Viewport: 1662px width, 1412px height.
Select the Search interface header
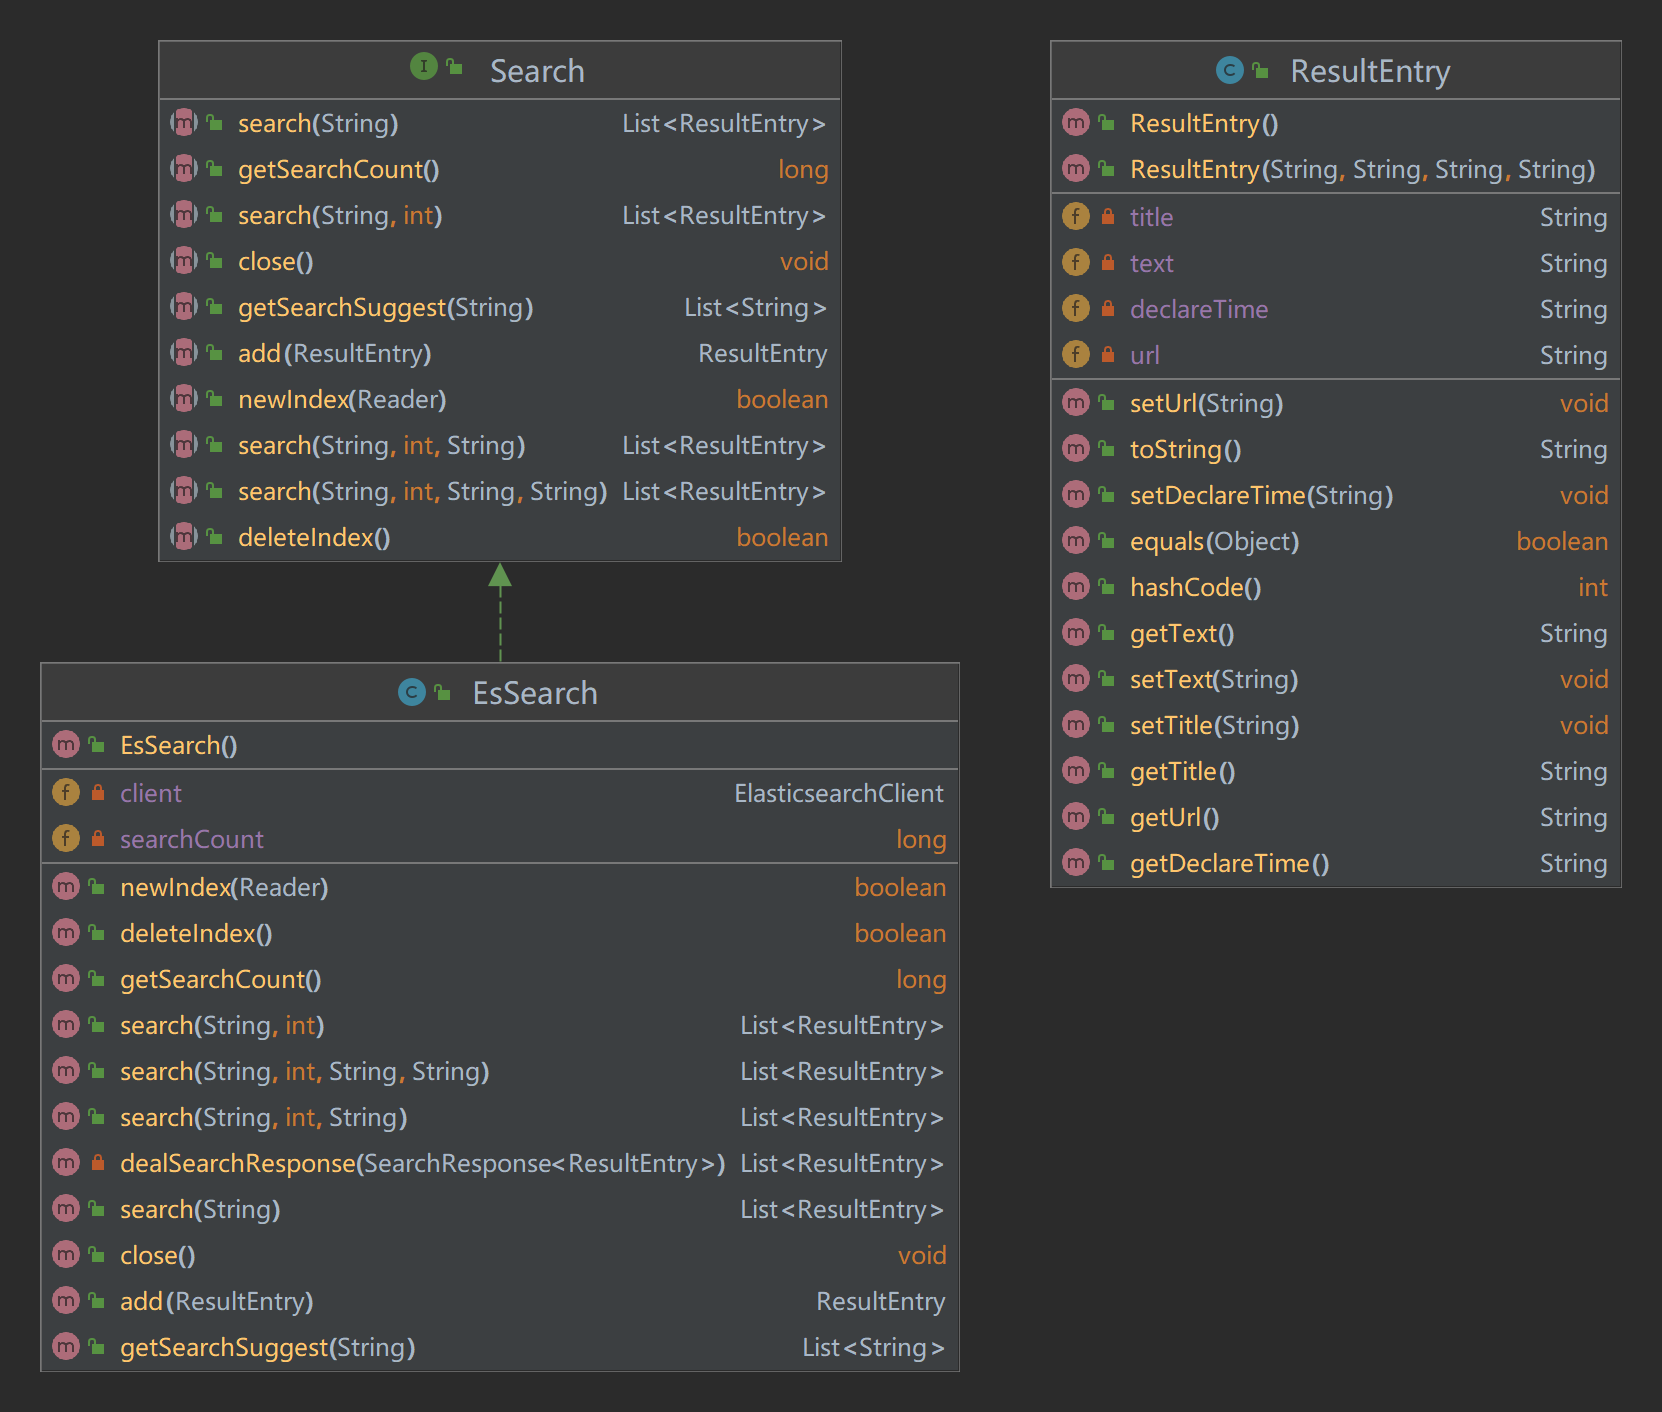click(536, 71)
